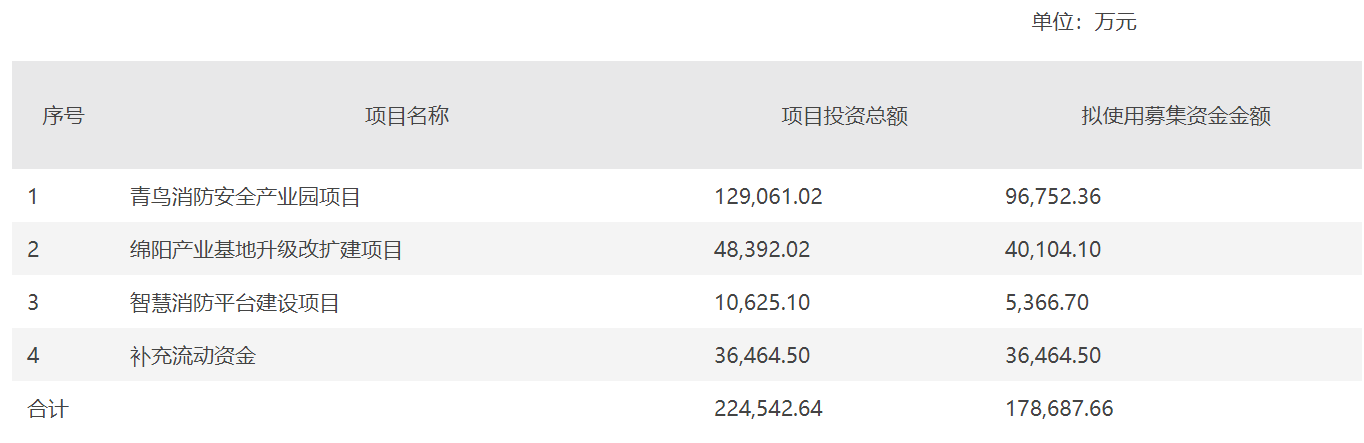Image resolution: width=1364 pixels, height=443 pixels.
Task: Click row number 1 in 序号 column
Action: click(33, 197)
